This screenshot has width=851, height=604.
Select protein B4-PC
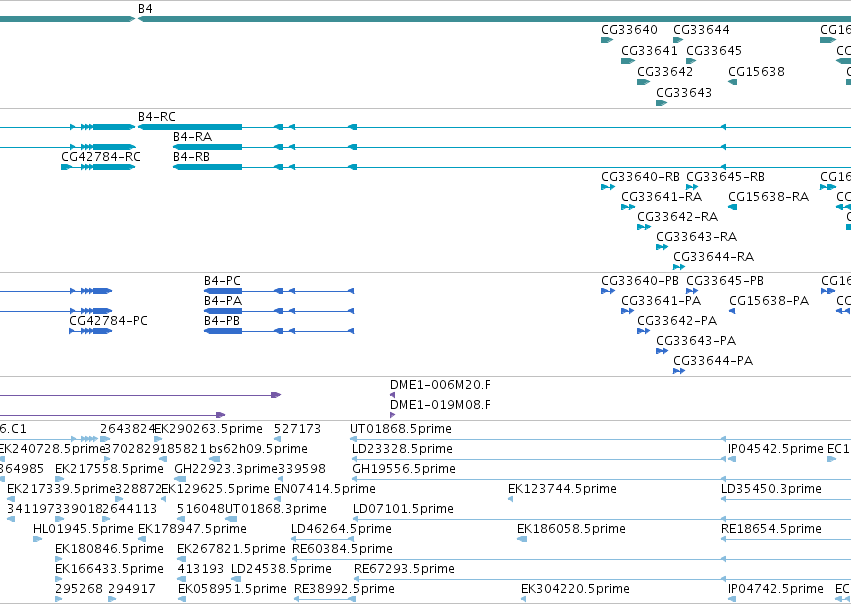(x=222, y=281)
